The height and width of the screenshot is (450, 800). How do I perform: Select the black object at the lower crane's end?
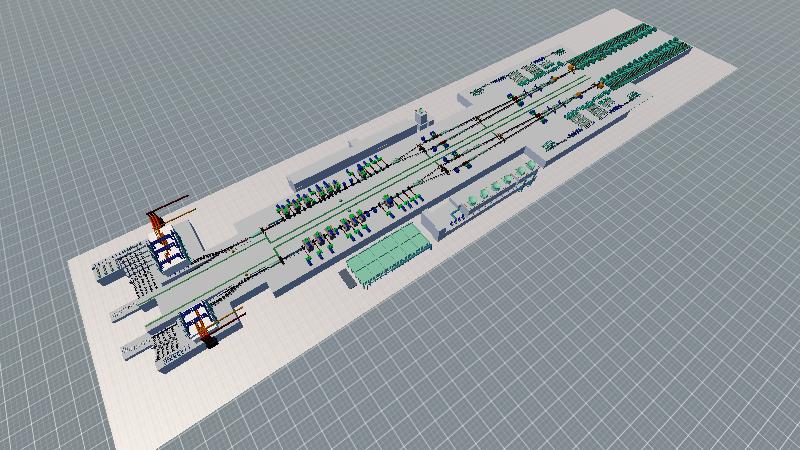tap(211, 345)
